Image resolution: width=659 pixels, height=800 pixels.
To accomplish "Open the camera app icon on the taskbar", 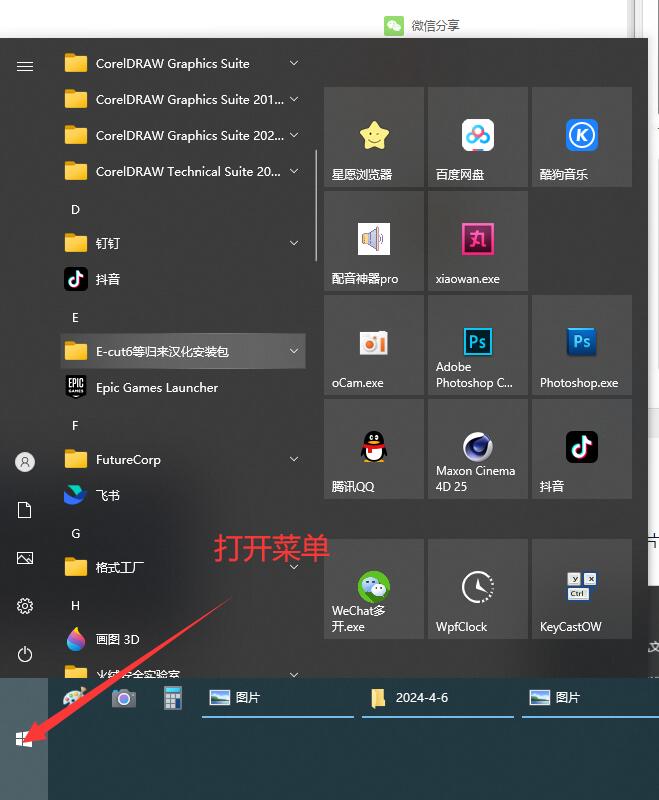I will click(124, 698).
